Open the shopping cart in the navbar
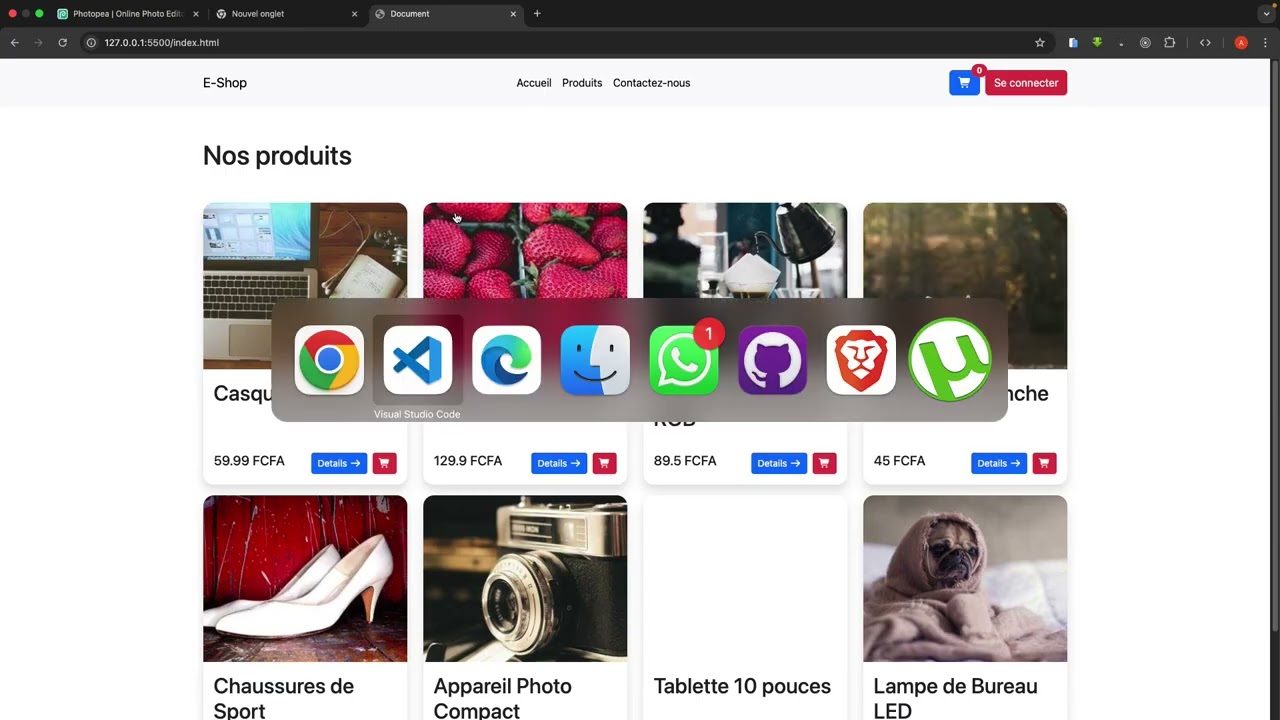1280x720 pixels. pyautogui.click(x=964, y=83)
